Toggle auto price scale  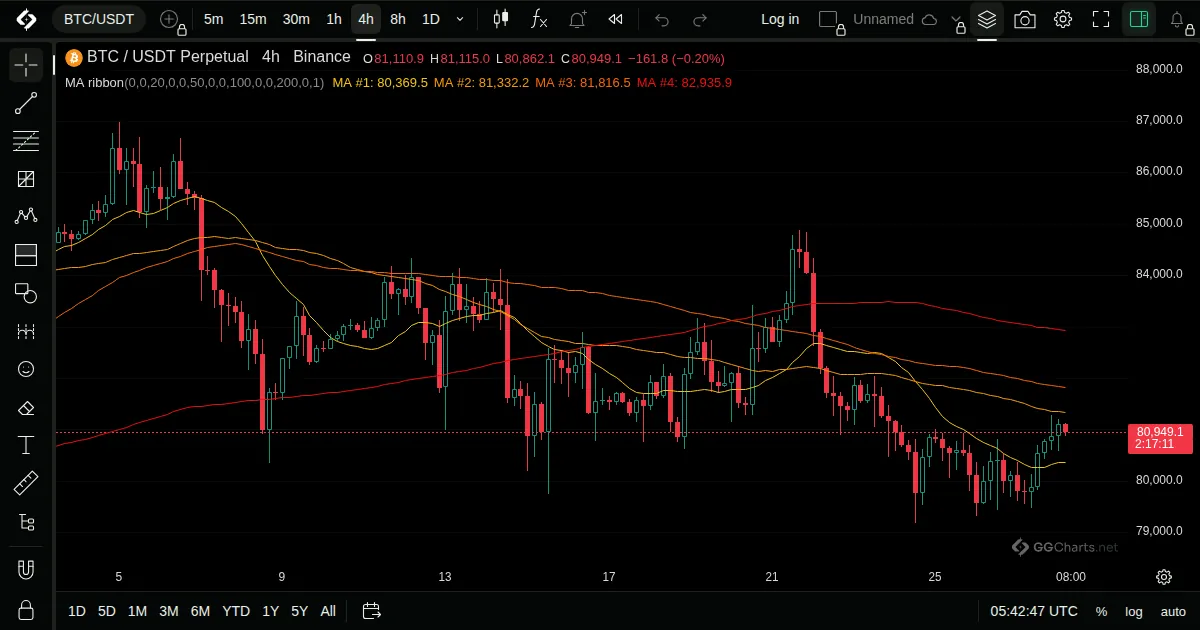click(1173, 611)
